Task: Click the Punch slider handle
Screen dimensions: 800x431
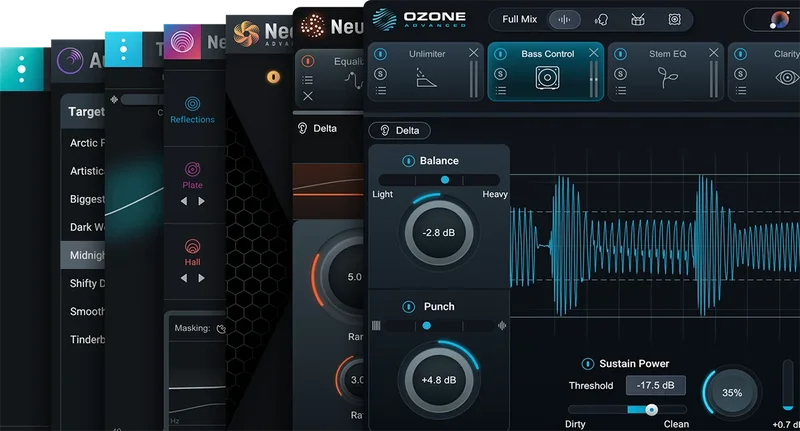Action: tap(427, 325)
